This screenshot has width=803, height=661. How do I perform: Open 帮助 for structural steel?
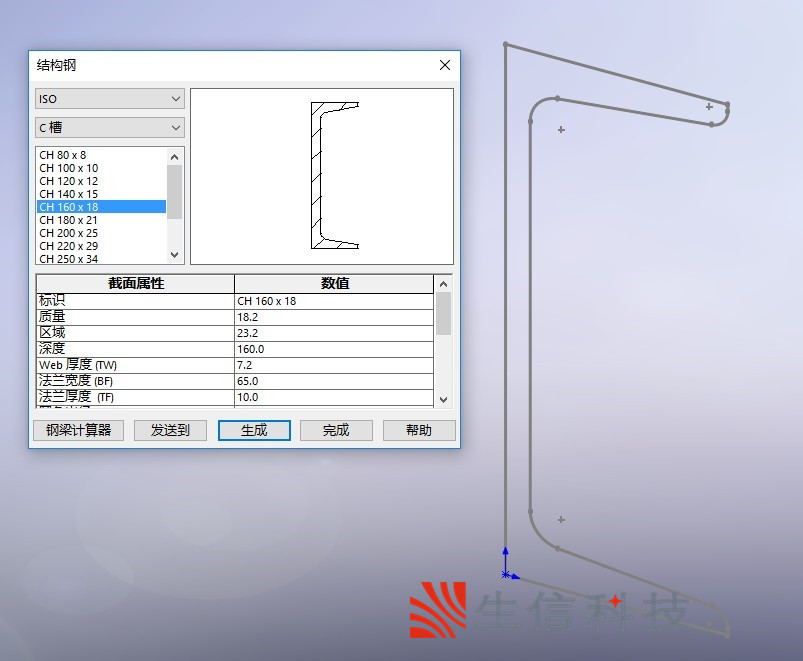coord(419,430)
